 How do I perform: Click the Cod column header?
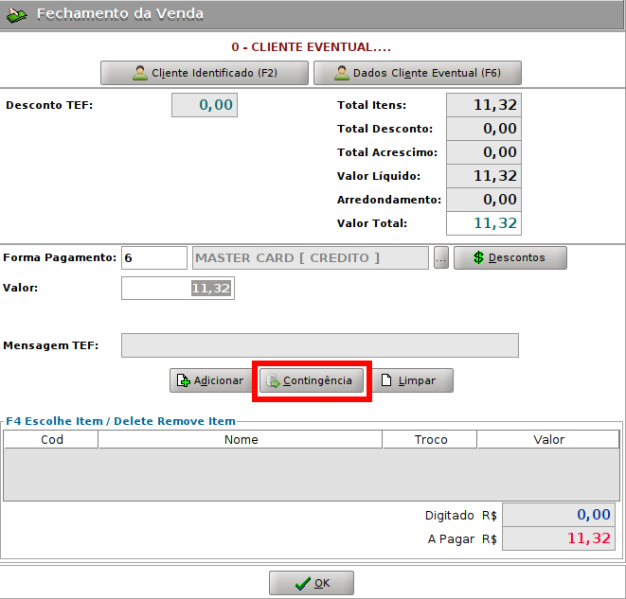tap(52, 439)
